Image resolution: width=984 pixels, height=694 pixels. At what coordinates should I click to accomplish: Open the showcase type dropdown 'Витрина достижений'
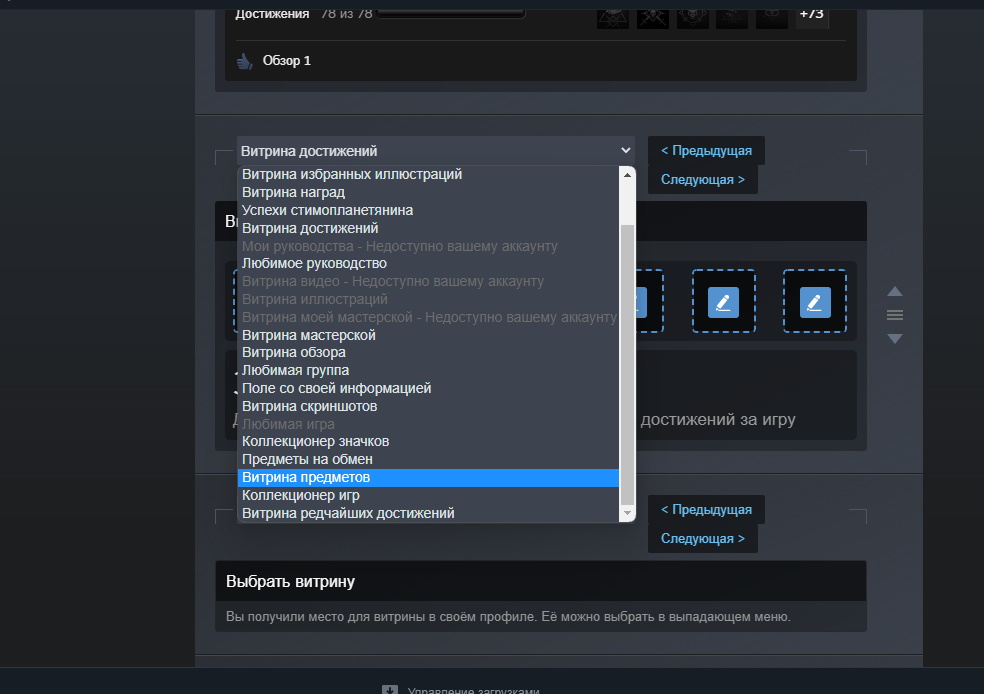[x=436, y=151]
